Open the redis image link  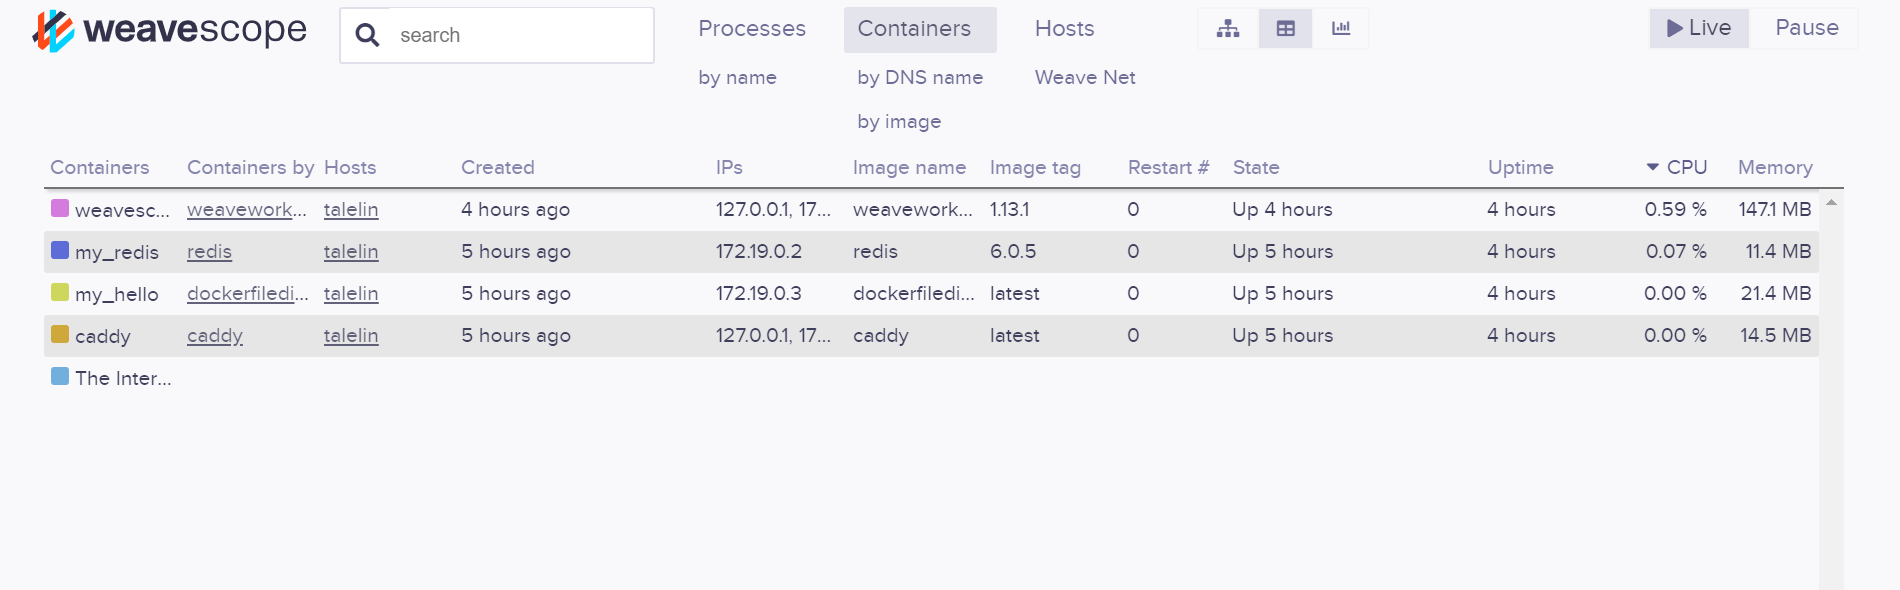pos(209,251)
